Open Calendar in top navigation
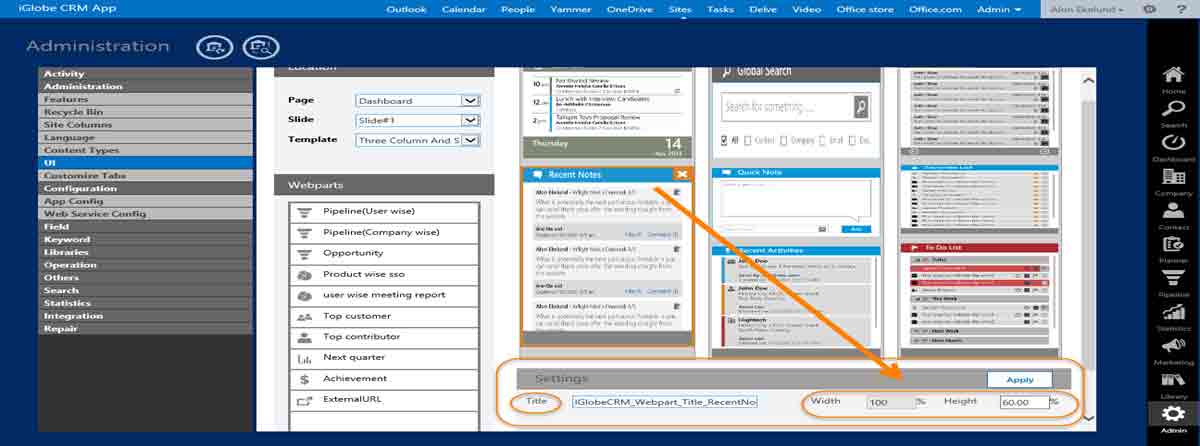 [464, 9]
